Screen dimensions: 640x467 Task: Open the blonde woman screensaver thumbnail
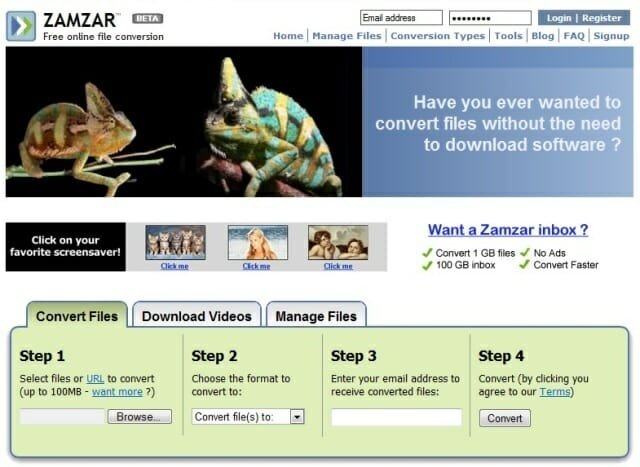tap(257, 242)
